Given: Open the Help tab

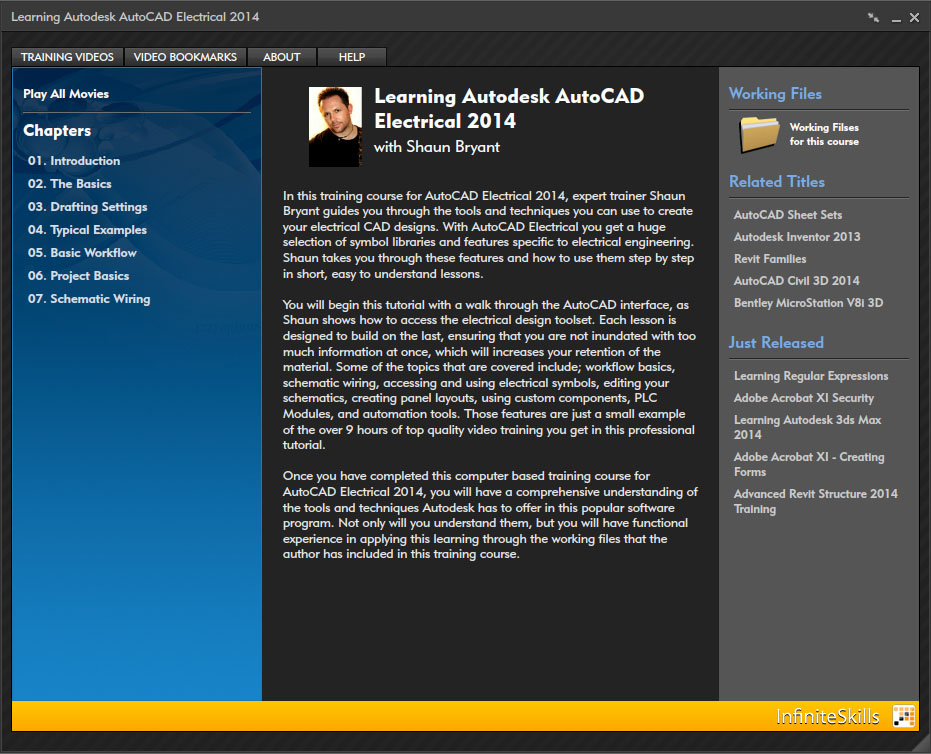Looking at the screenshot, I should 352,57.
